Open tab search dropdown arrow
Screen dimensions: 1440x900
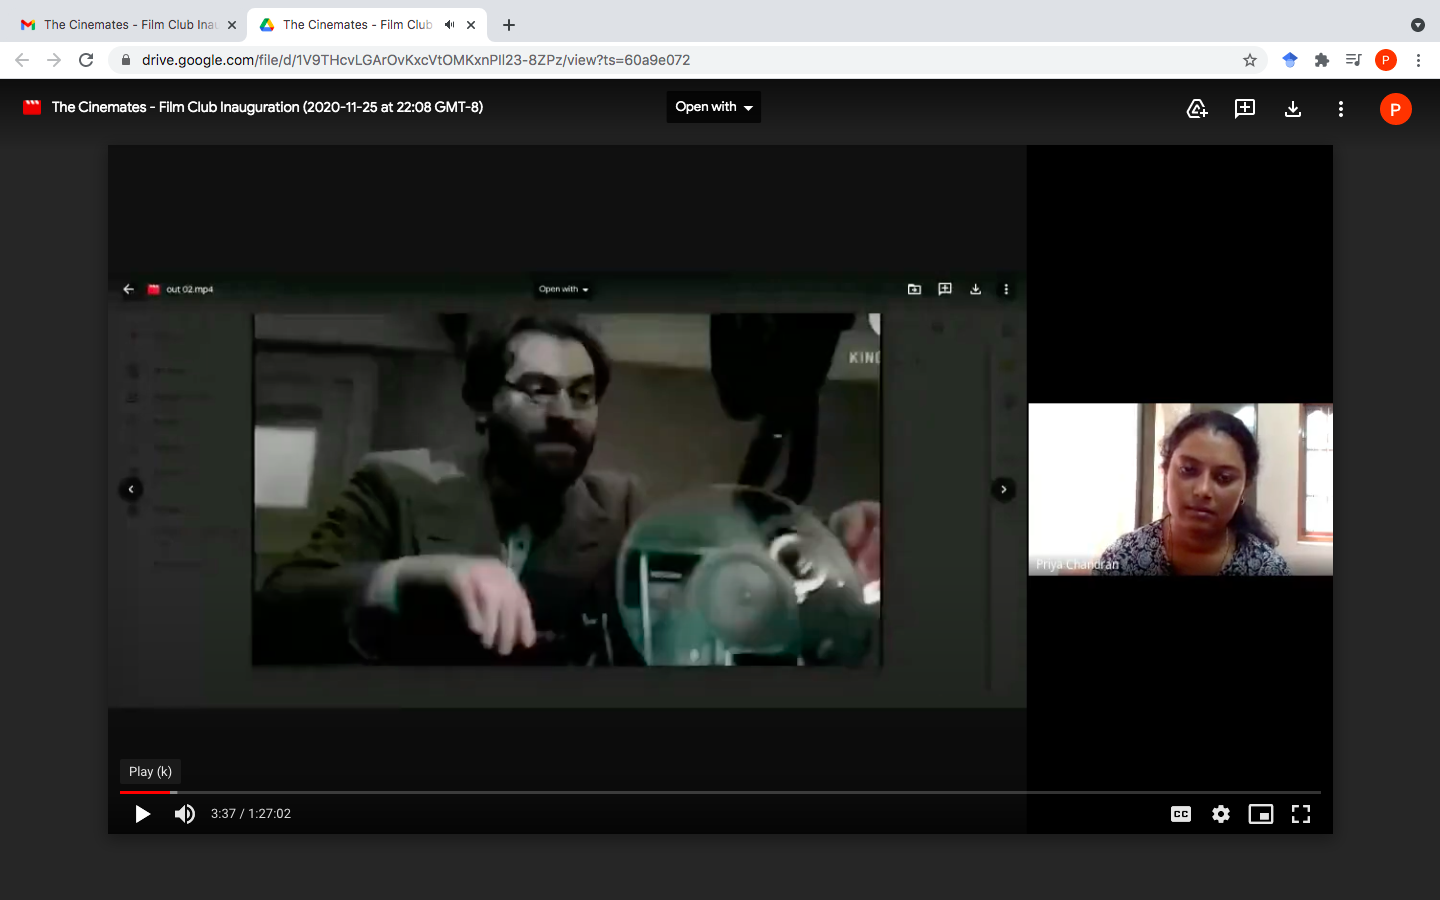[1417, 25]
